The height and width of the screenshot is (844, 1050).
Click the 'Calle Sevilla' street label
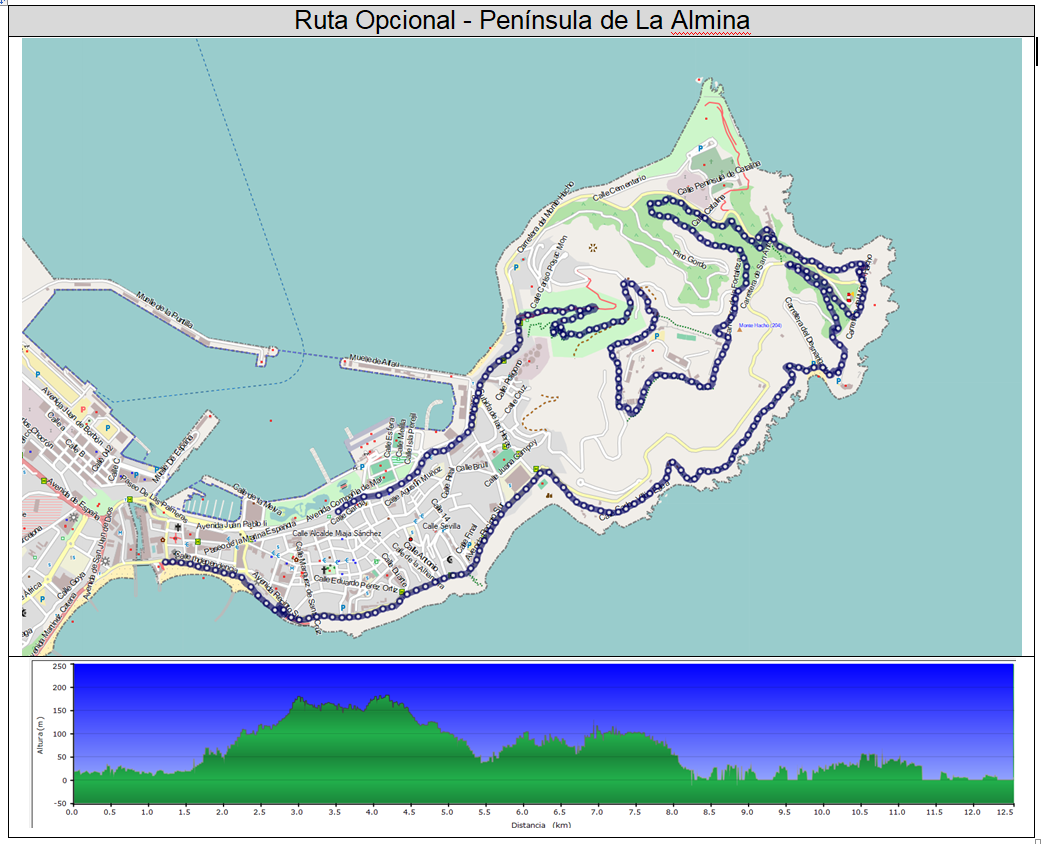(441, 525)
